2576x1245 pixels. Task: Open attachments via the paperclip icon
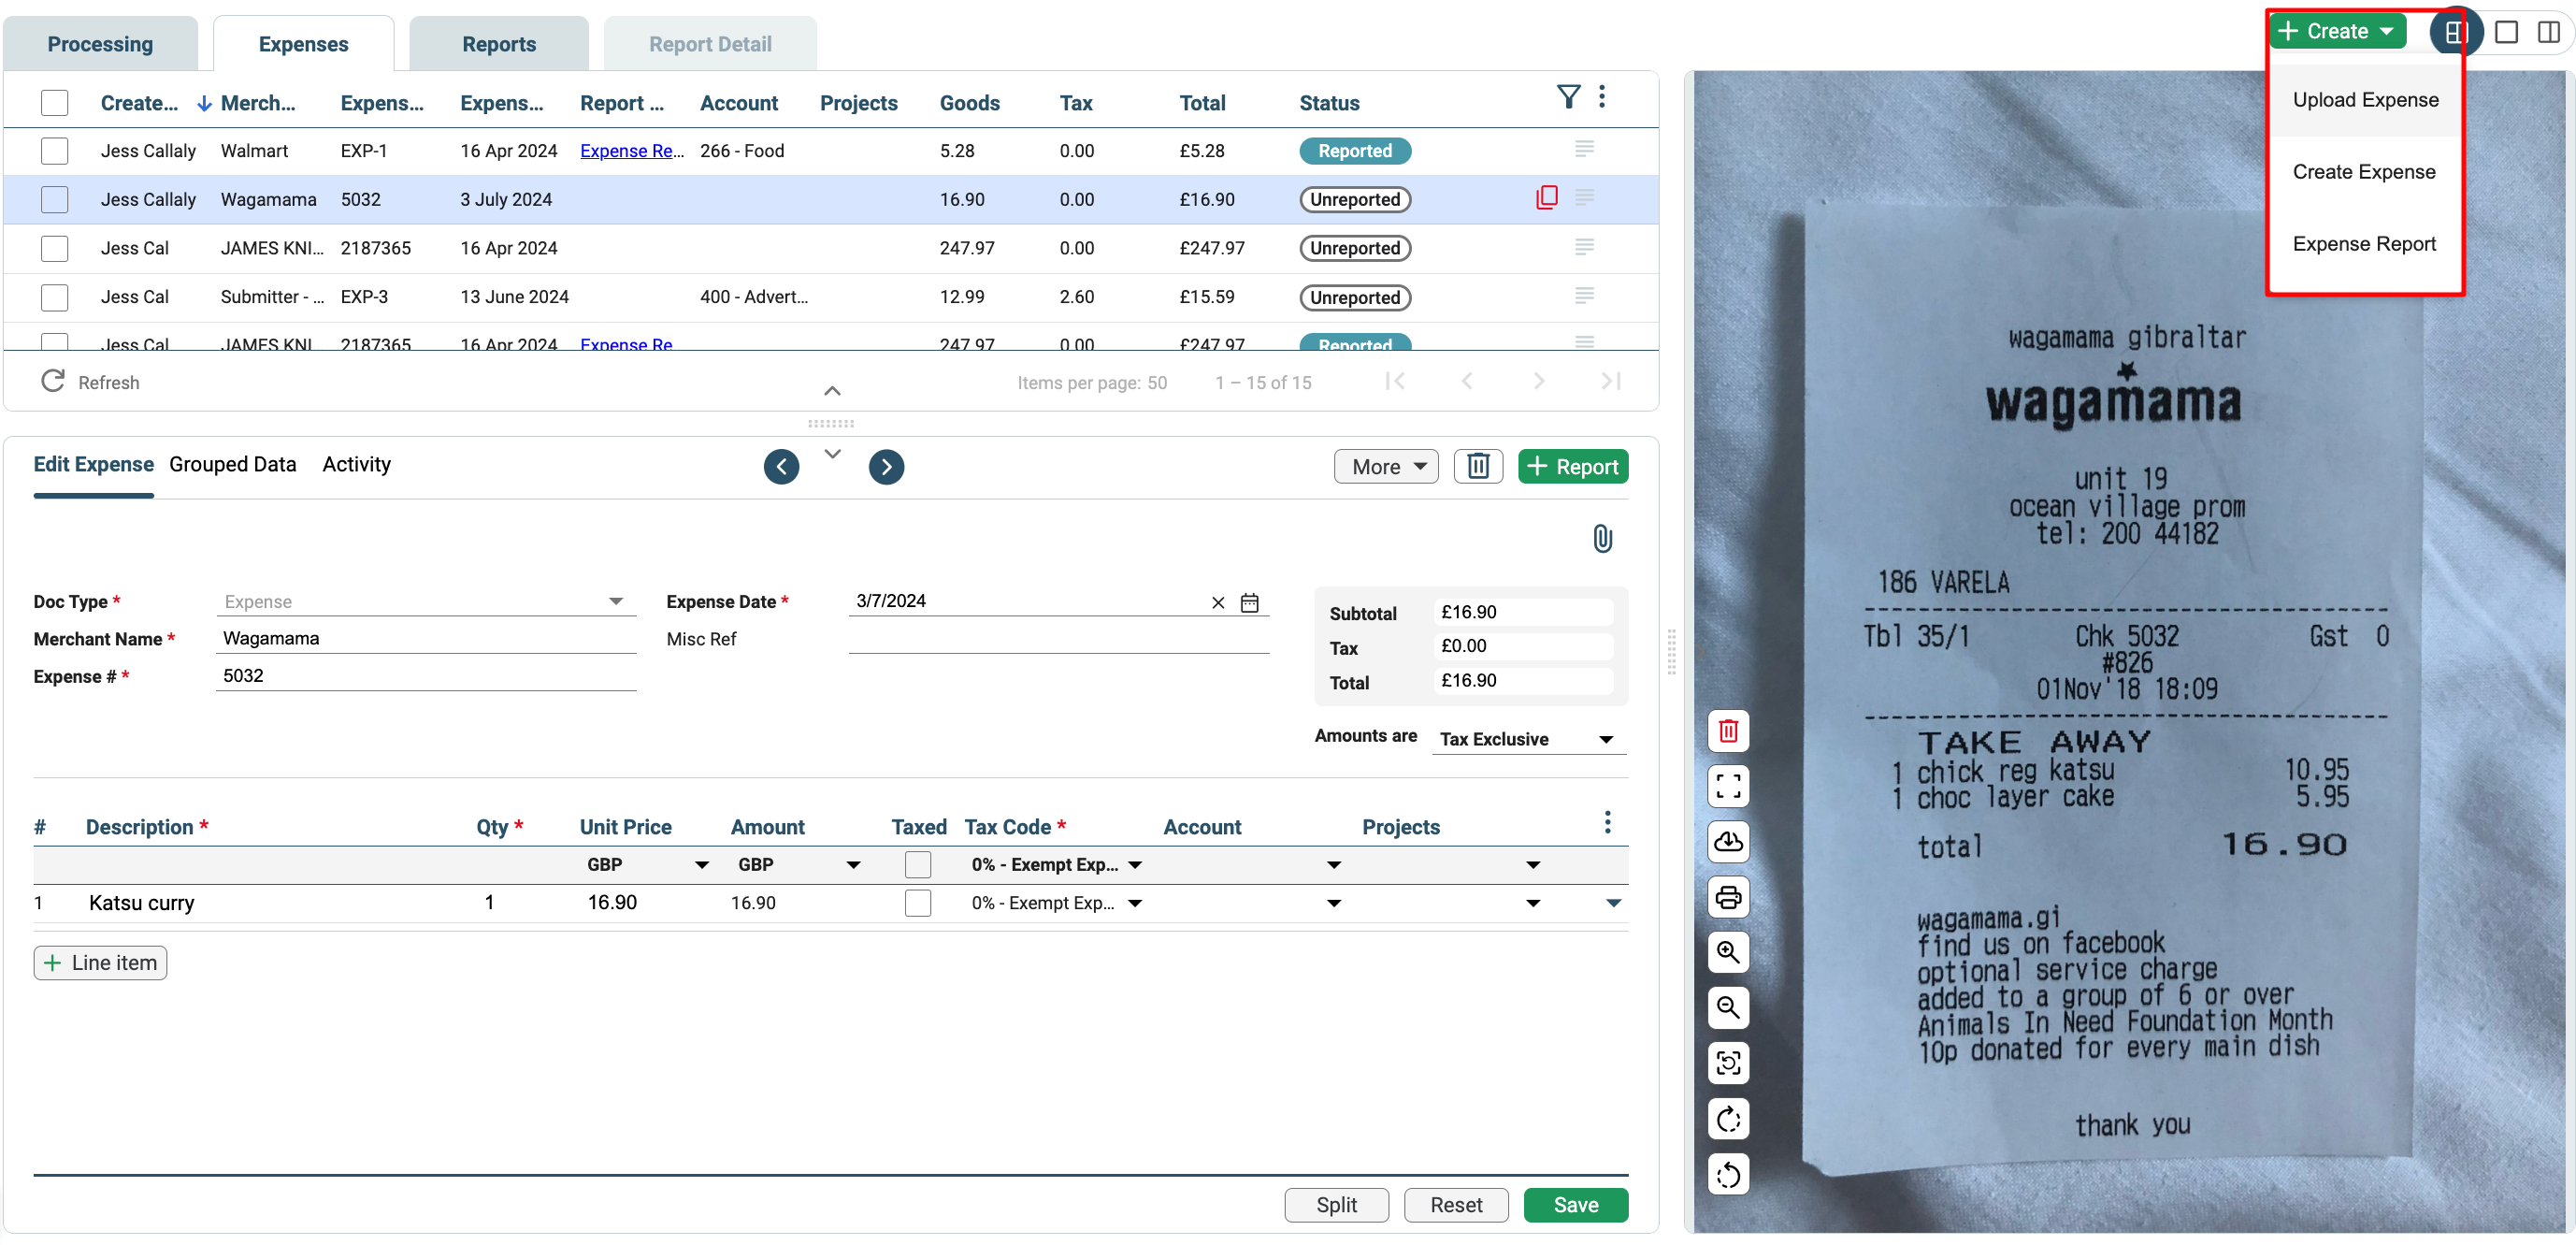coord(1602,538)
